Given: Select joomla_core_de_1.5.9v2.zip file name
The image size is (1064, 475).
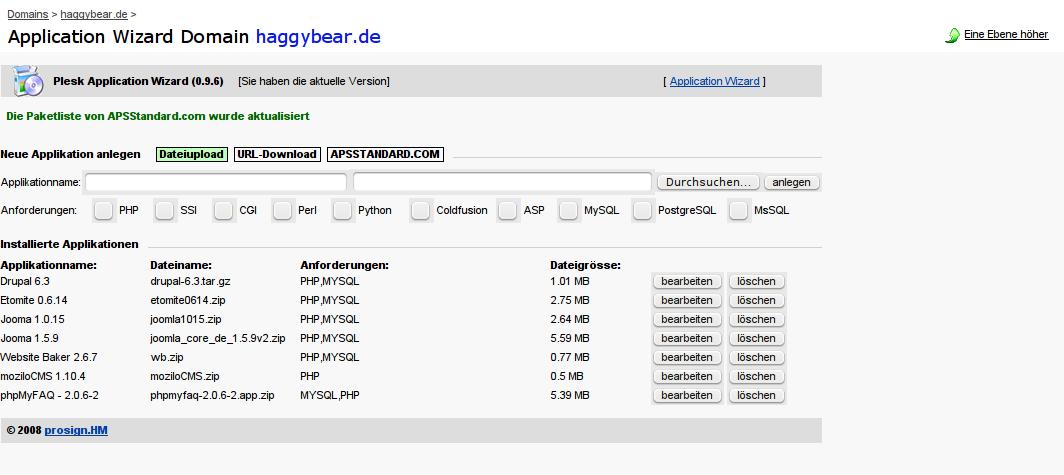Looking at the screenshot, I should (x=217, y=338).
